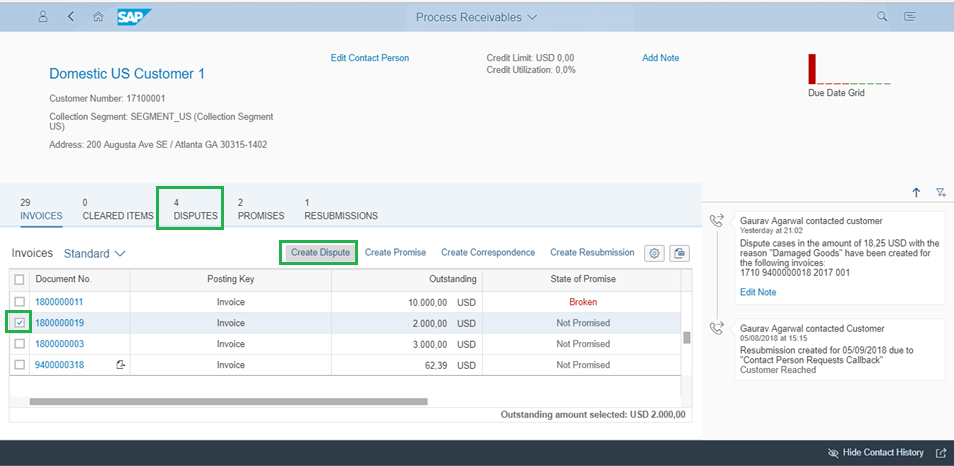Click the Posting Key column header

(231, 279)
